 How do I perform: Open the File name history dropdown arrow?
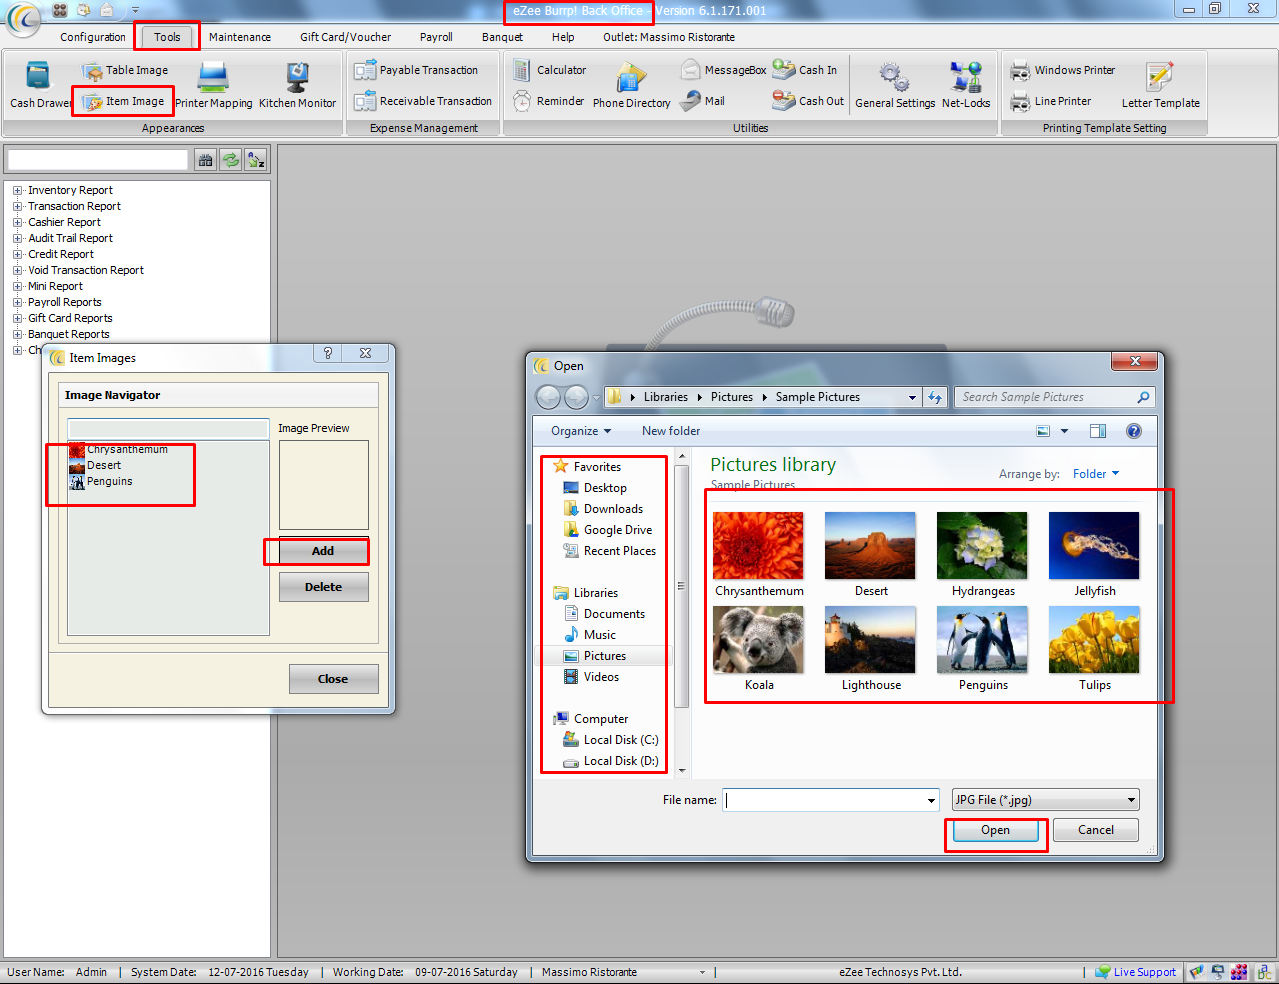(x=931, y=800)
